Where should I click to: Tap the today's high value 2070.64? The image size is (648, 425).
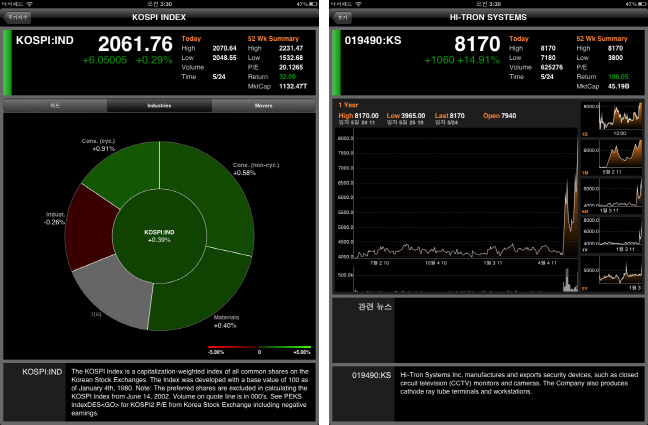point(224,48)
